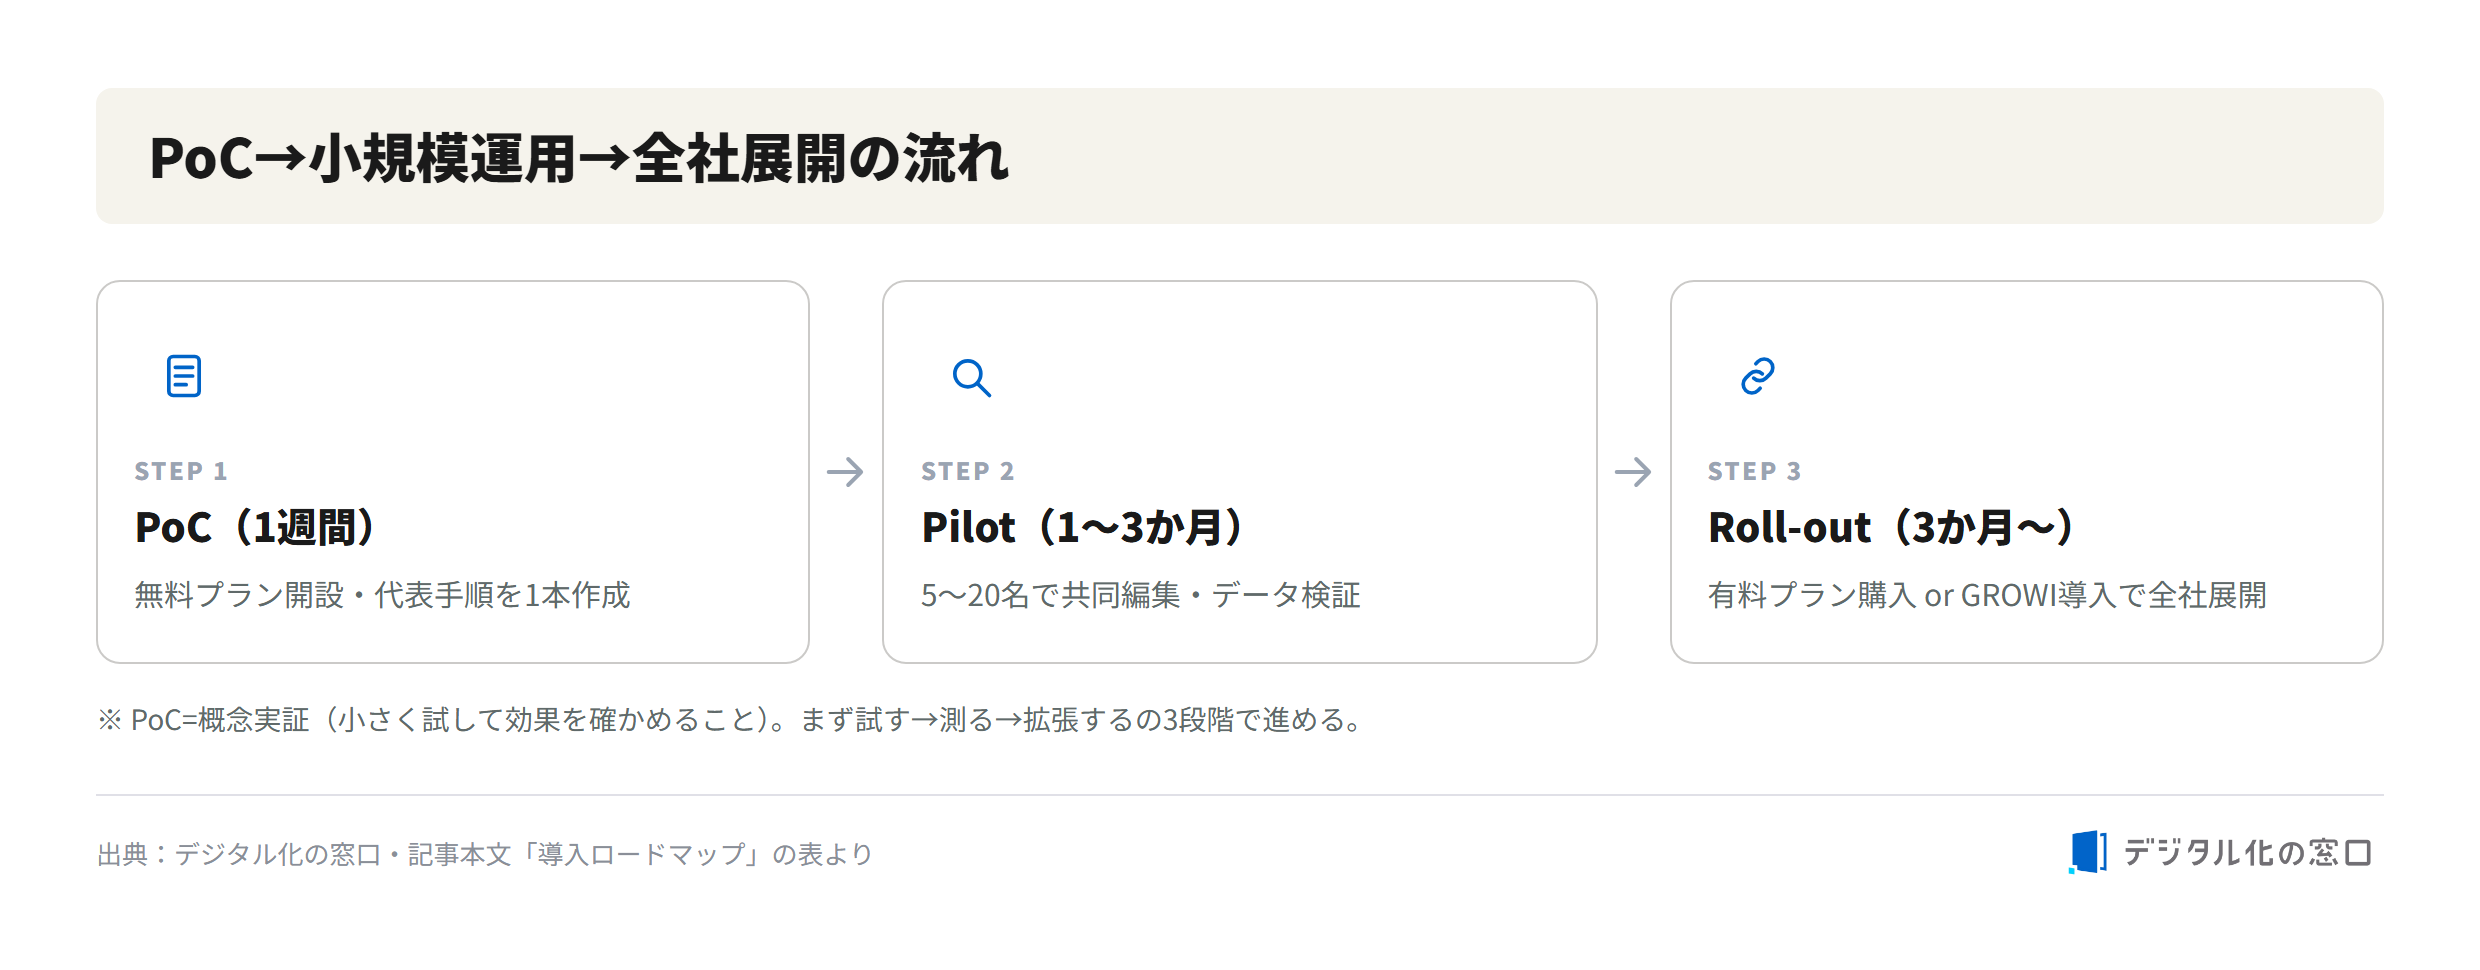2480x970 pixels.
Task: Click the chain link icon in Step 3
Action: click(x=1758, y=376)
